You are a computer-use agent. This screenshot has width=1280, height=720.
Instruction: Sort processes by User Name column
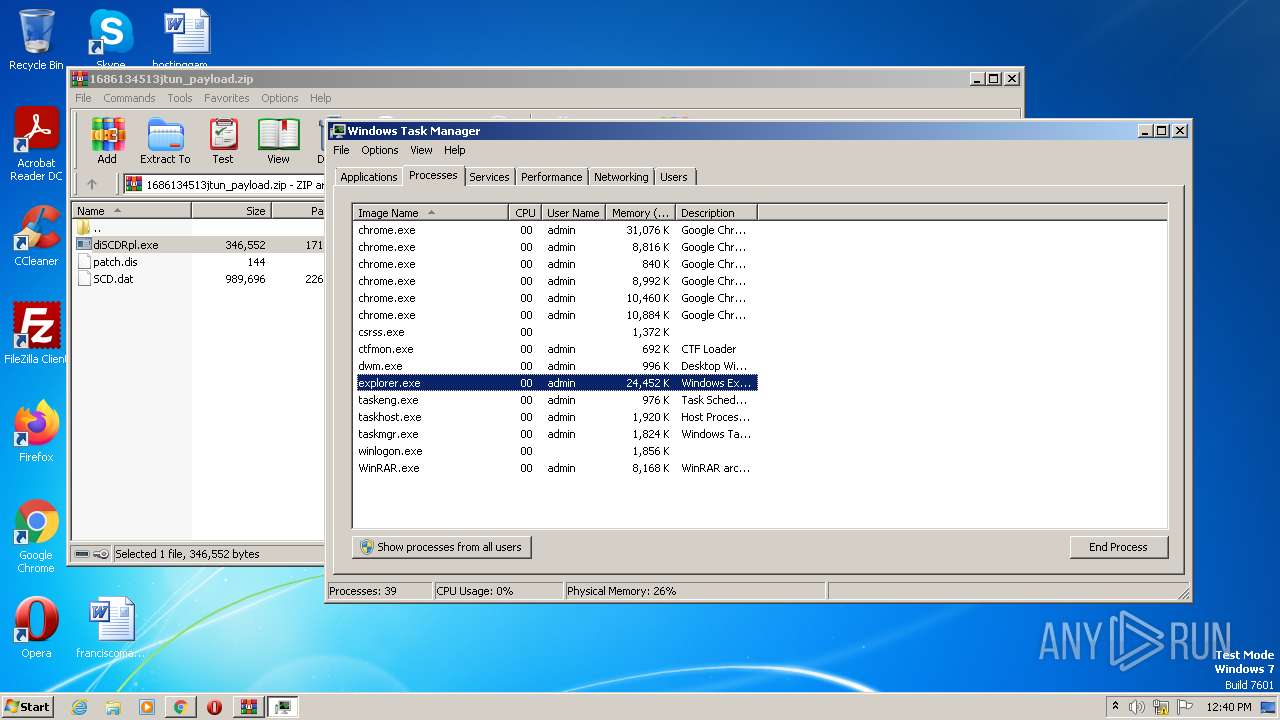(573, 213)
